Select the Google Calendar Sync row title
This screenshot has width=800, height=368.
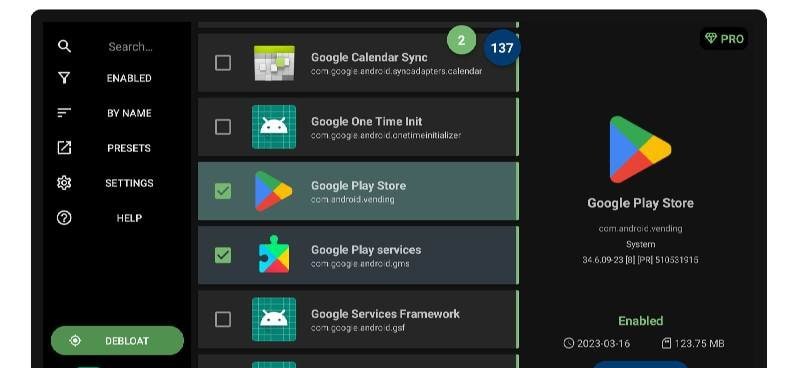click(369, 57)
